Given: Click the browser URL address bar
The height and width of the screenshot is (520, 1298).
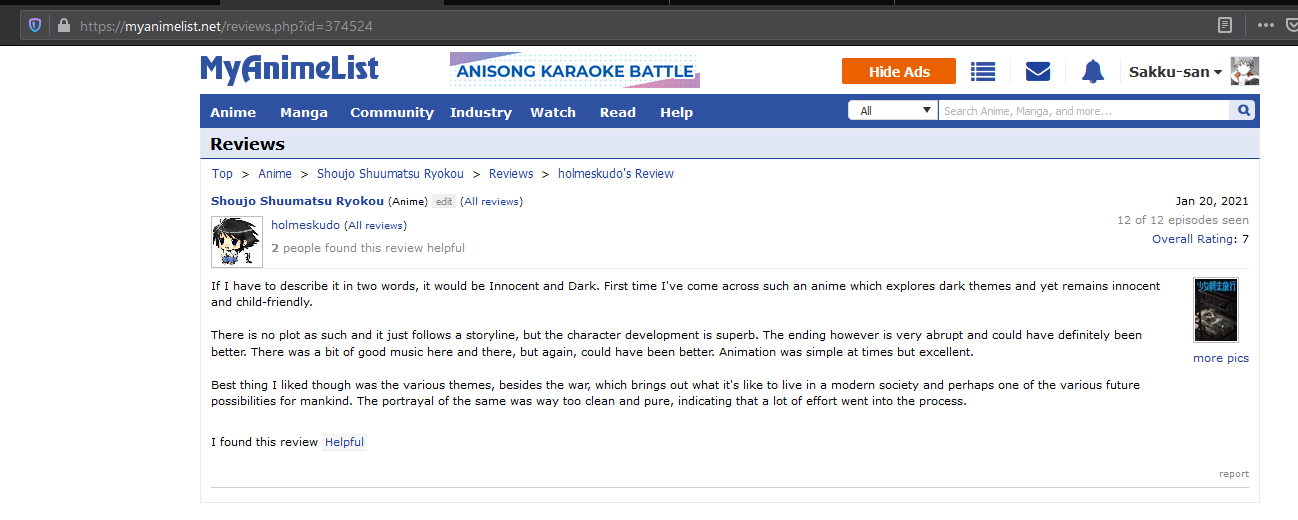Looking at the screenshot, I should (x=640, y=26).
